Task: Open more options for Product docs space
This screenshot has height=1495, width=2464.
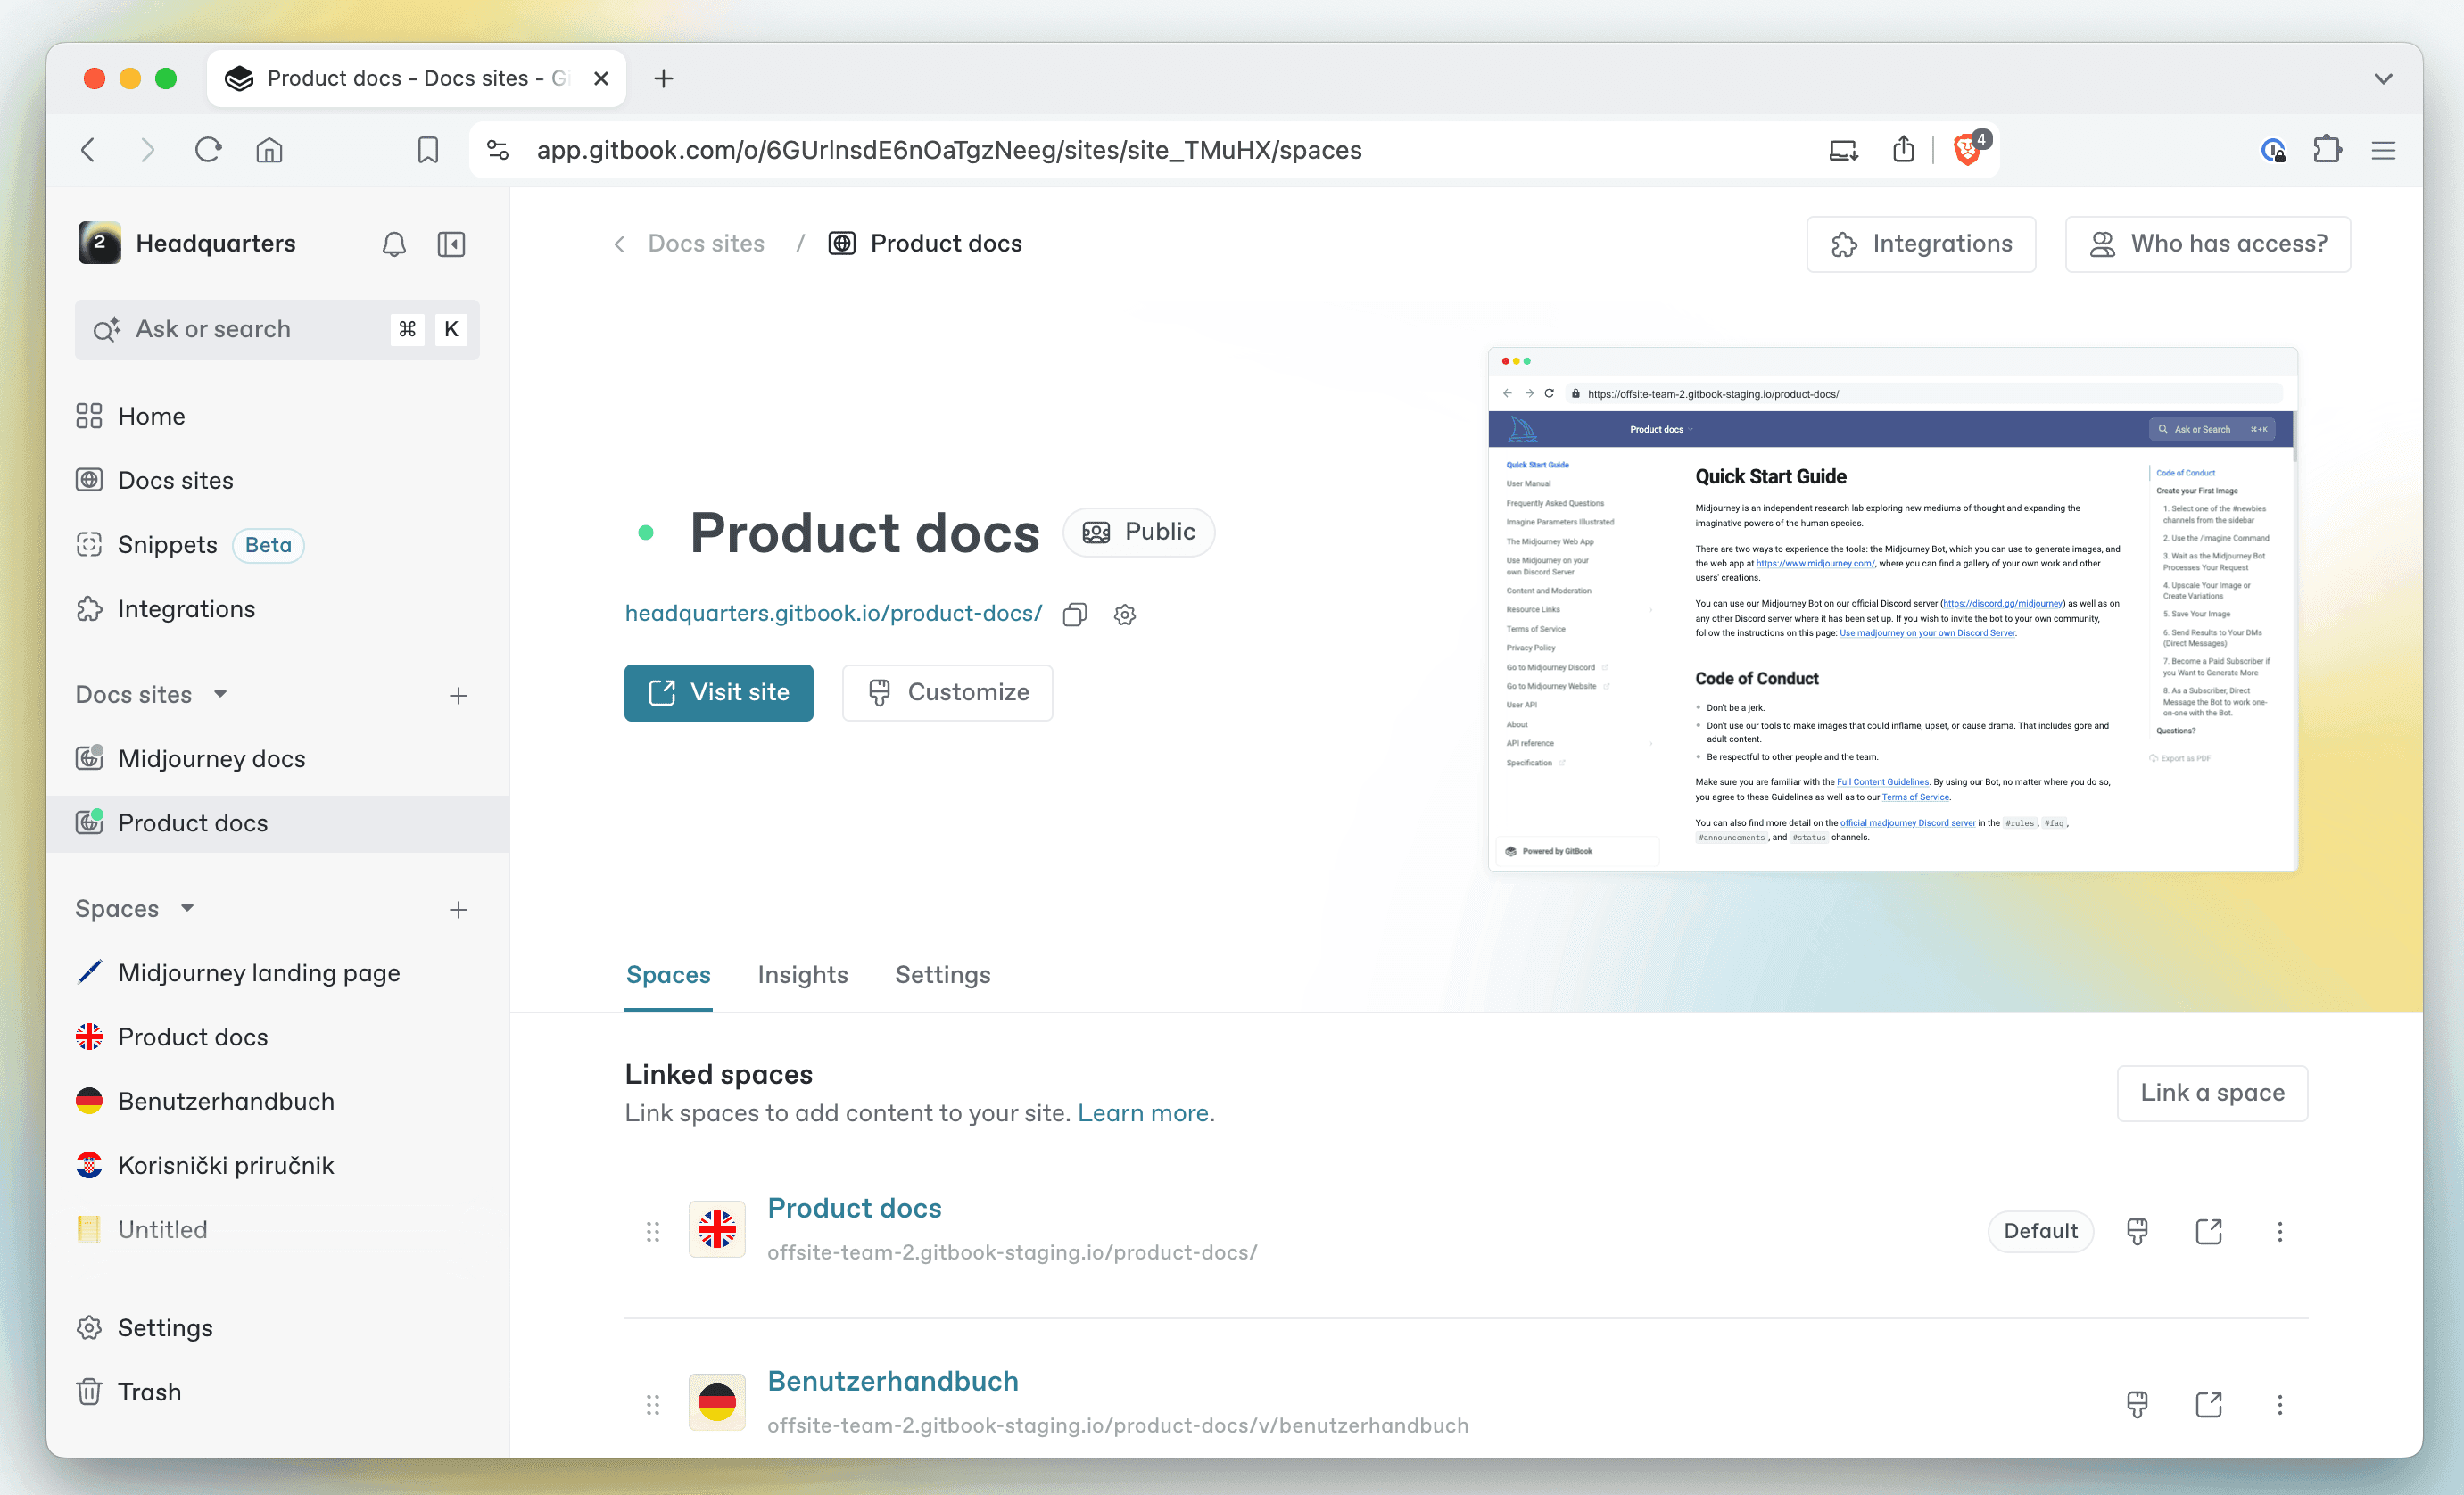Action: [2280, 1231]
